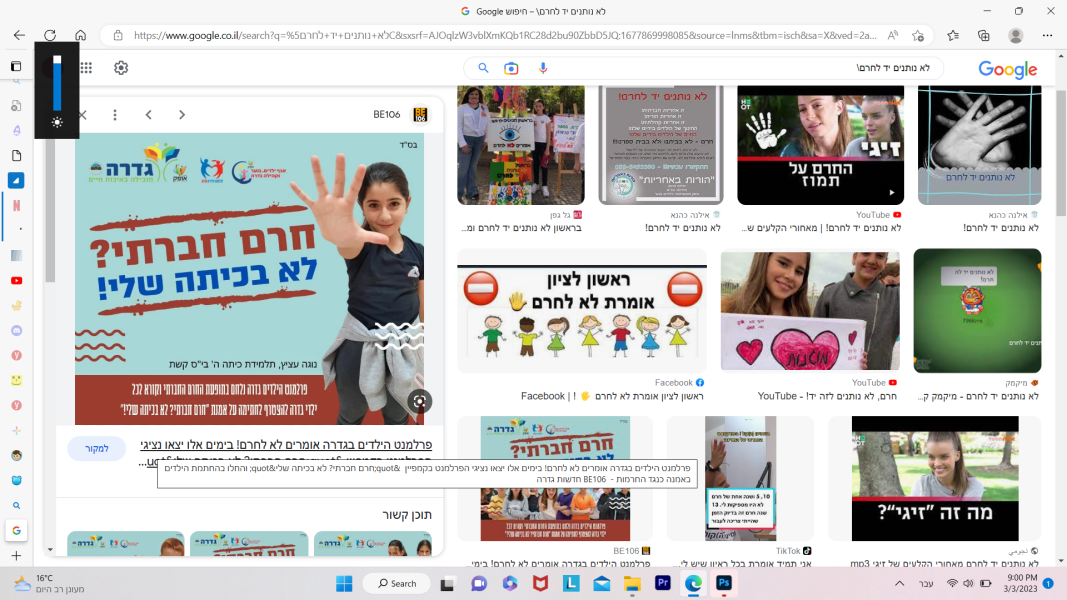Go to the previous image in preview
The image size is (1067, 600).
(x=148, y=115)
